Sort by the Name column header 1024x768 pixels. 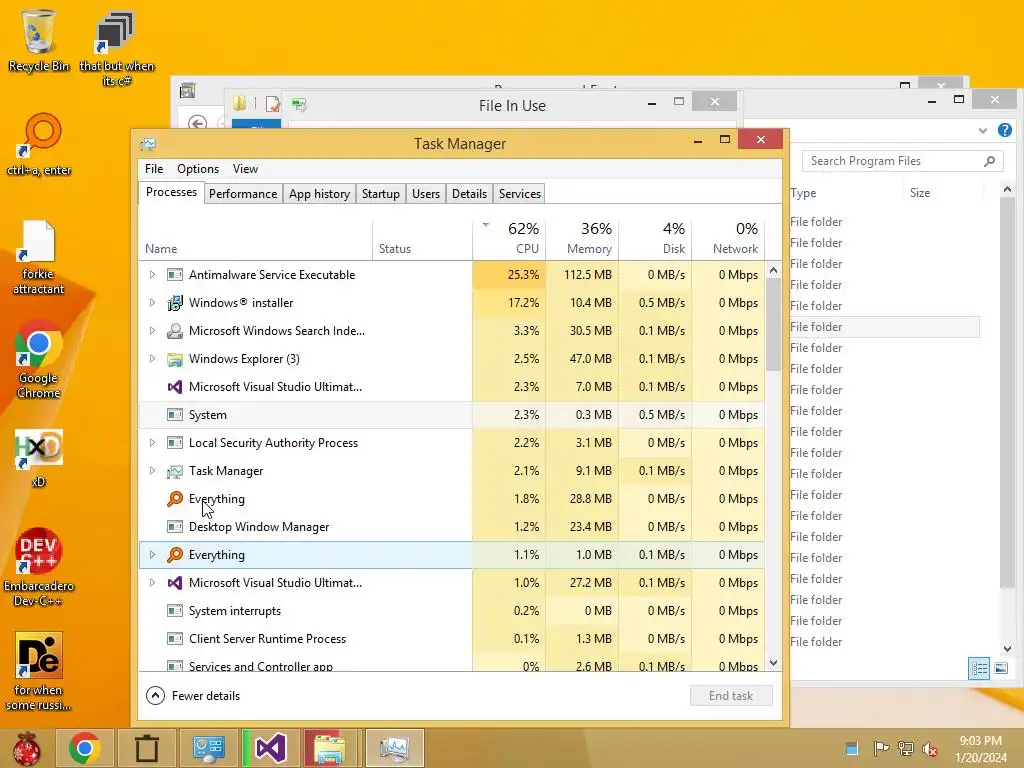pyautogui.click(x=255, y=239)
